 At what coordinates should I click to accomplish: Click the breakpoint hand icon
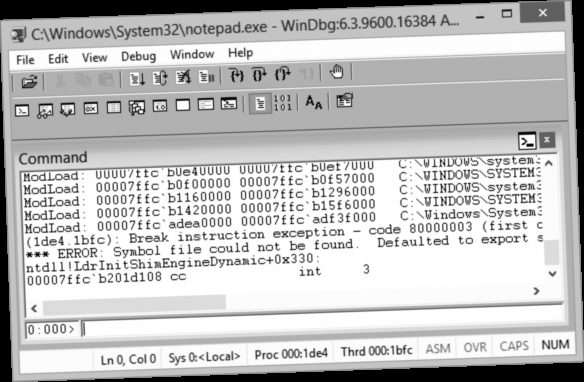pyautogui.click(x=336, y=71)
